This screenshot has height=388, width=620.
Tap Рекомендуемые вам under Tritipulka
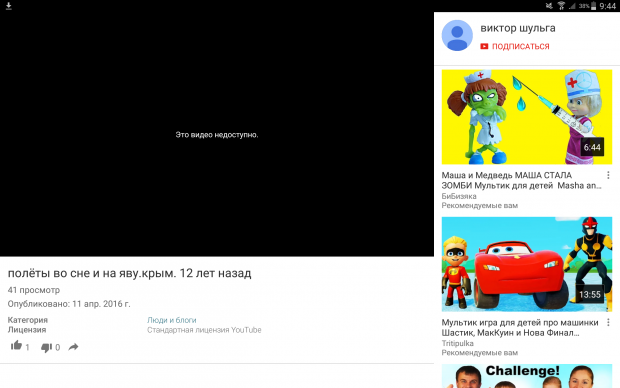click(480, 353)
